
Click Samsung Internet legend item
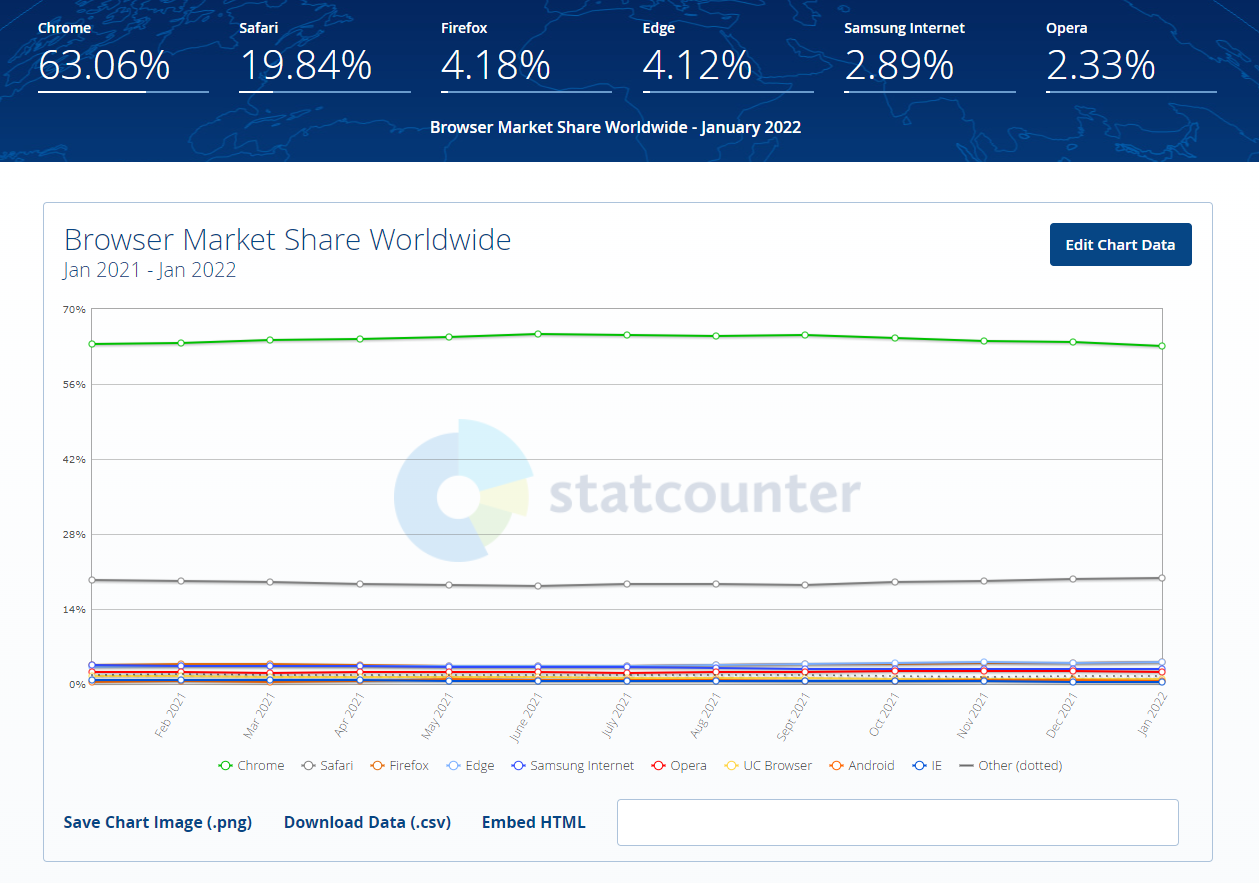point(572,766)
